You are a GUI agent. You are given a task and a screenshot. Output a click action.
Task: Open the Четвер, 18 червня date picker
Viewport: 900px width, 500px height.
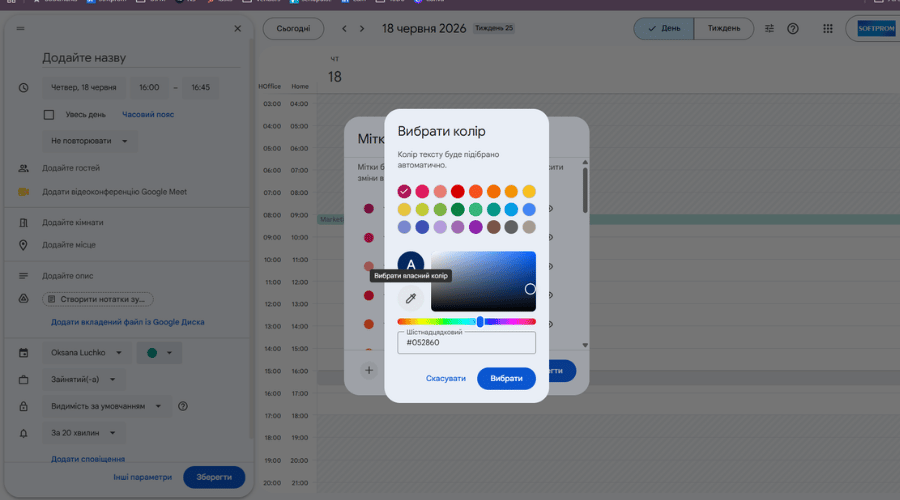[x=84, y=88]
